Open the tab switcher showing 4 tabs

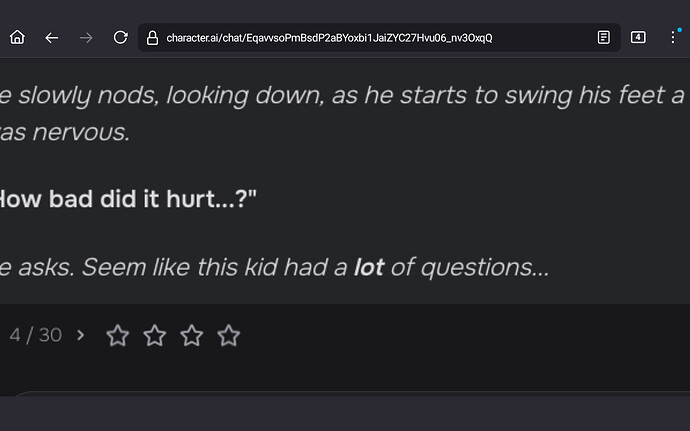click(638, 37)
